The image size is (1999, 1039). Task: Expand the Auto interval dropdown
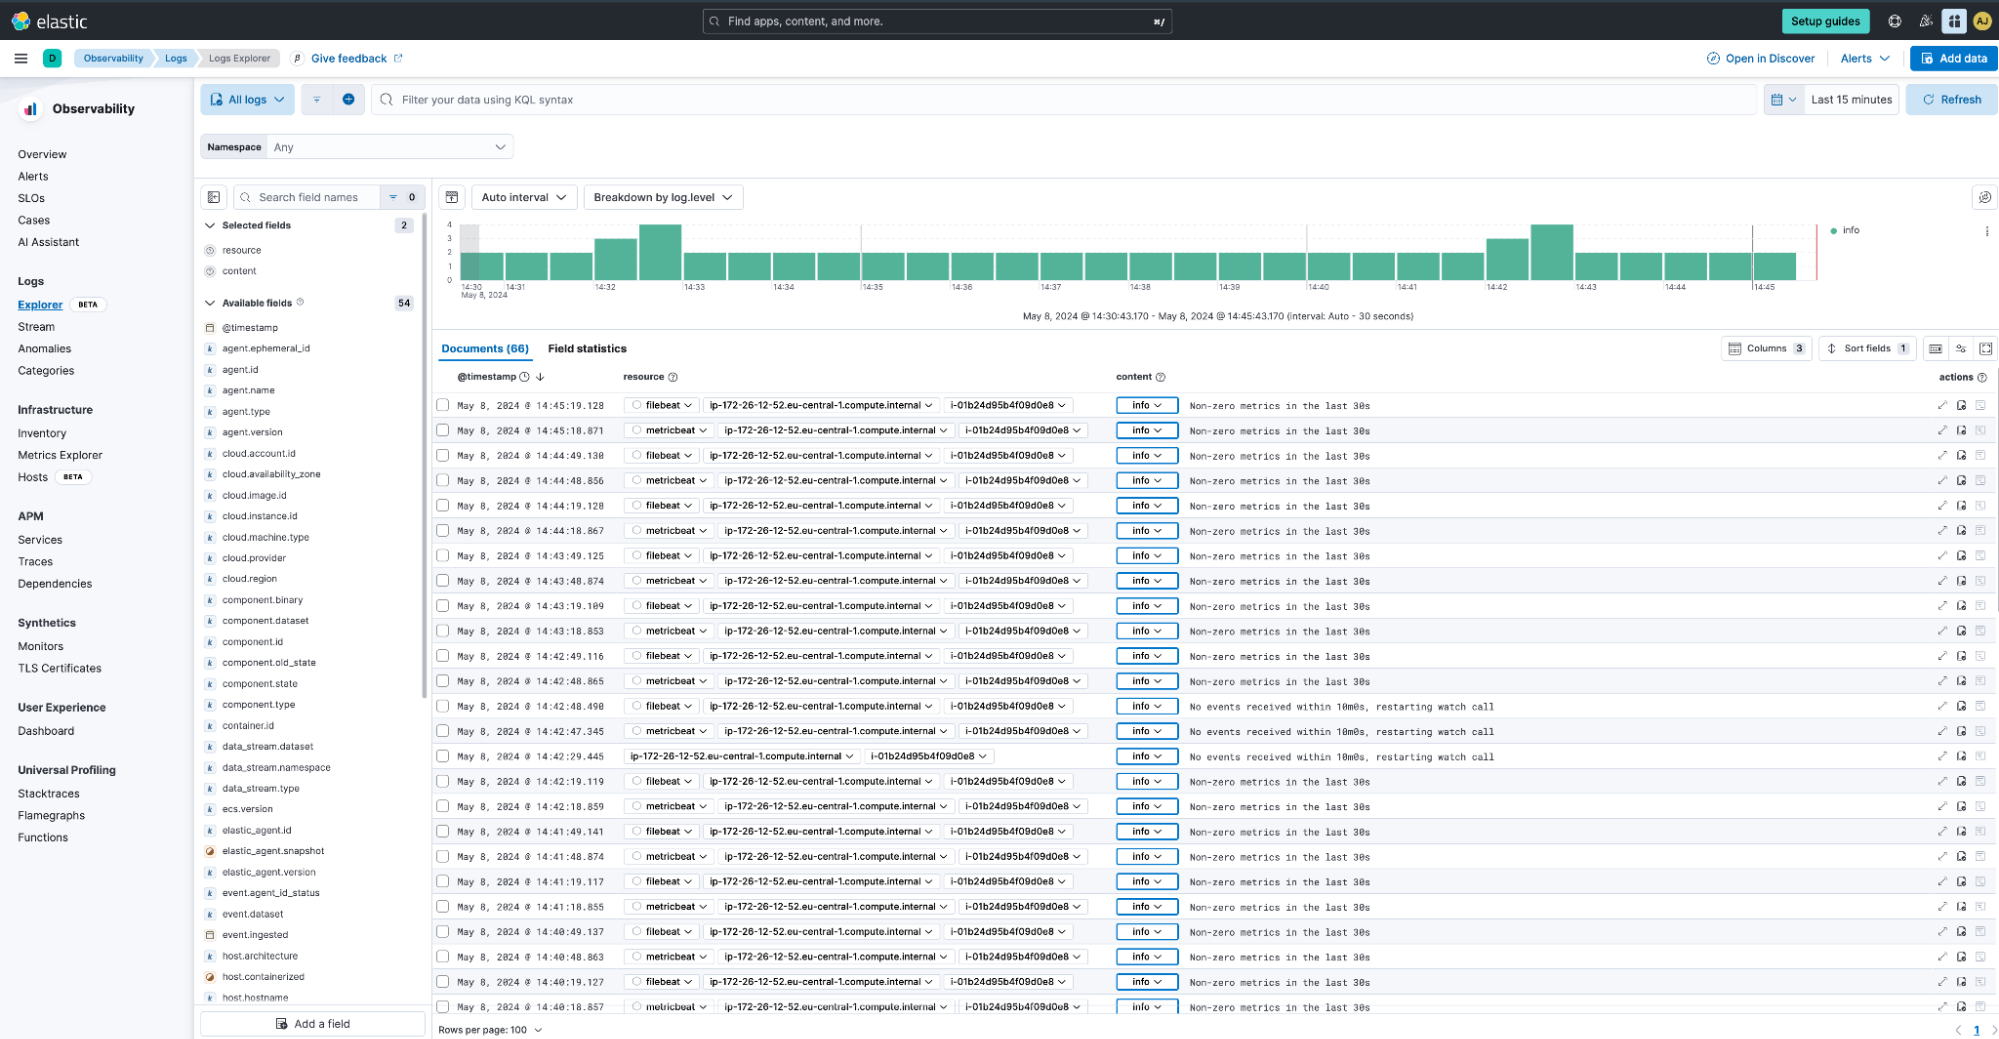tap(523, 197)
